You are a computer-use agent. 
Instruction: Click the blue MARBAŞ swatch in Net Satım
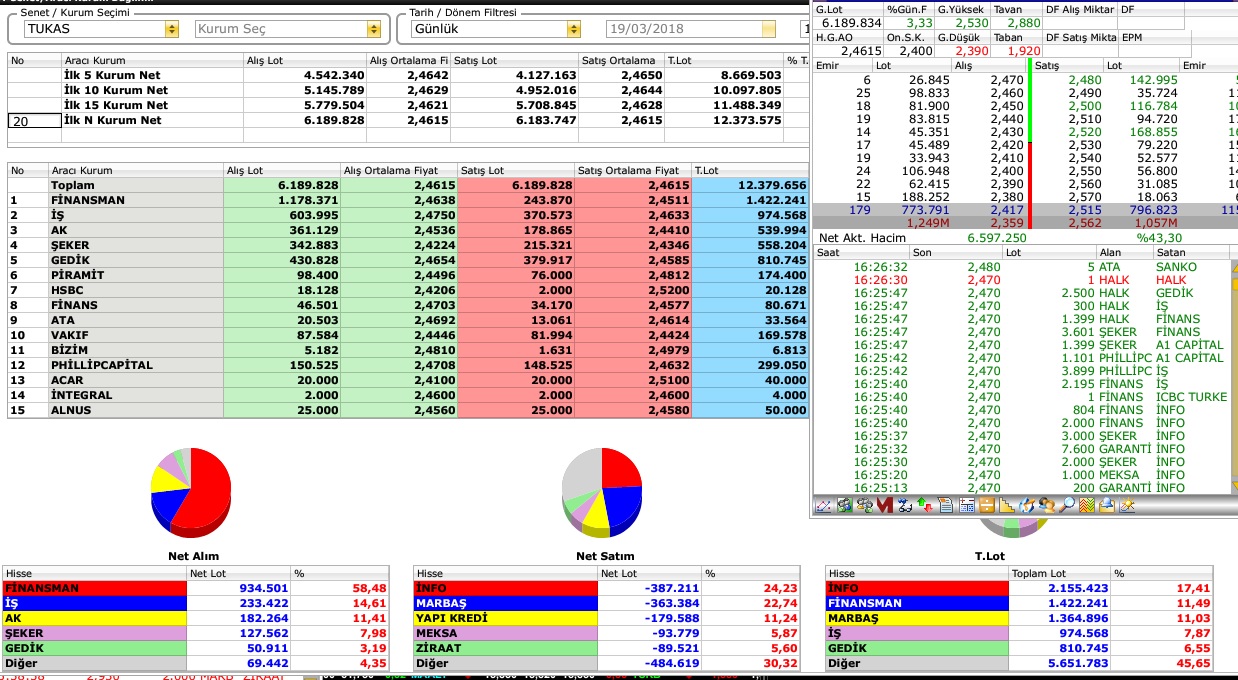[x=506, y=603]
